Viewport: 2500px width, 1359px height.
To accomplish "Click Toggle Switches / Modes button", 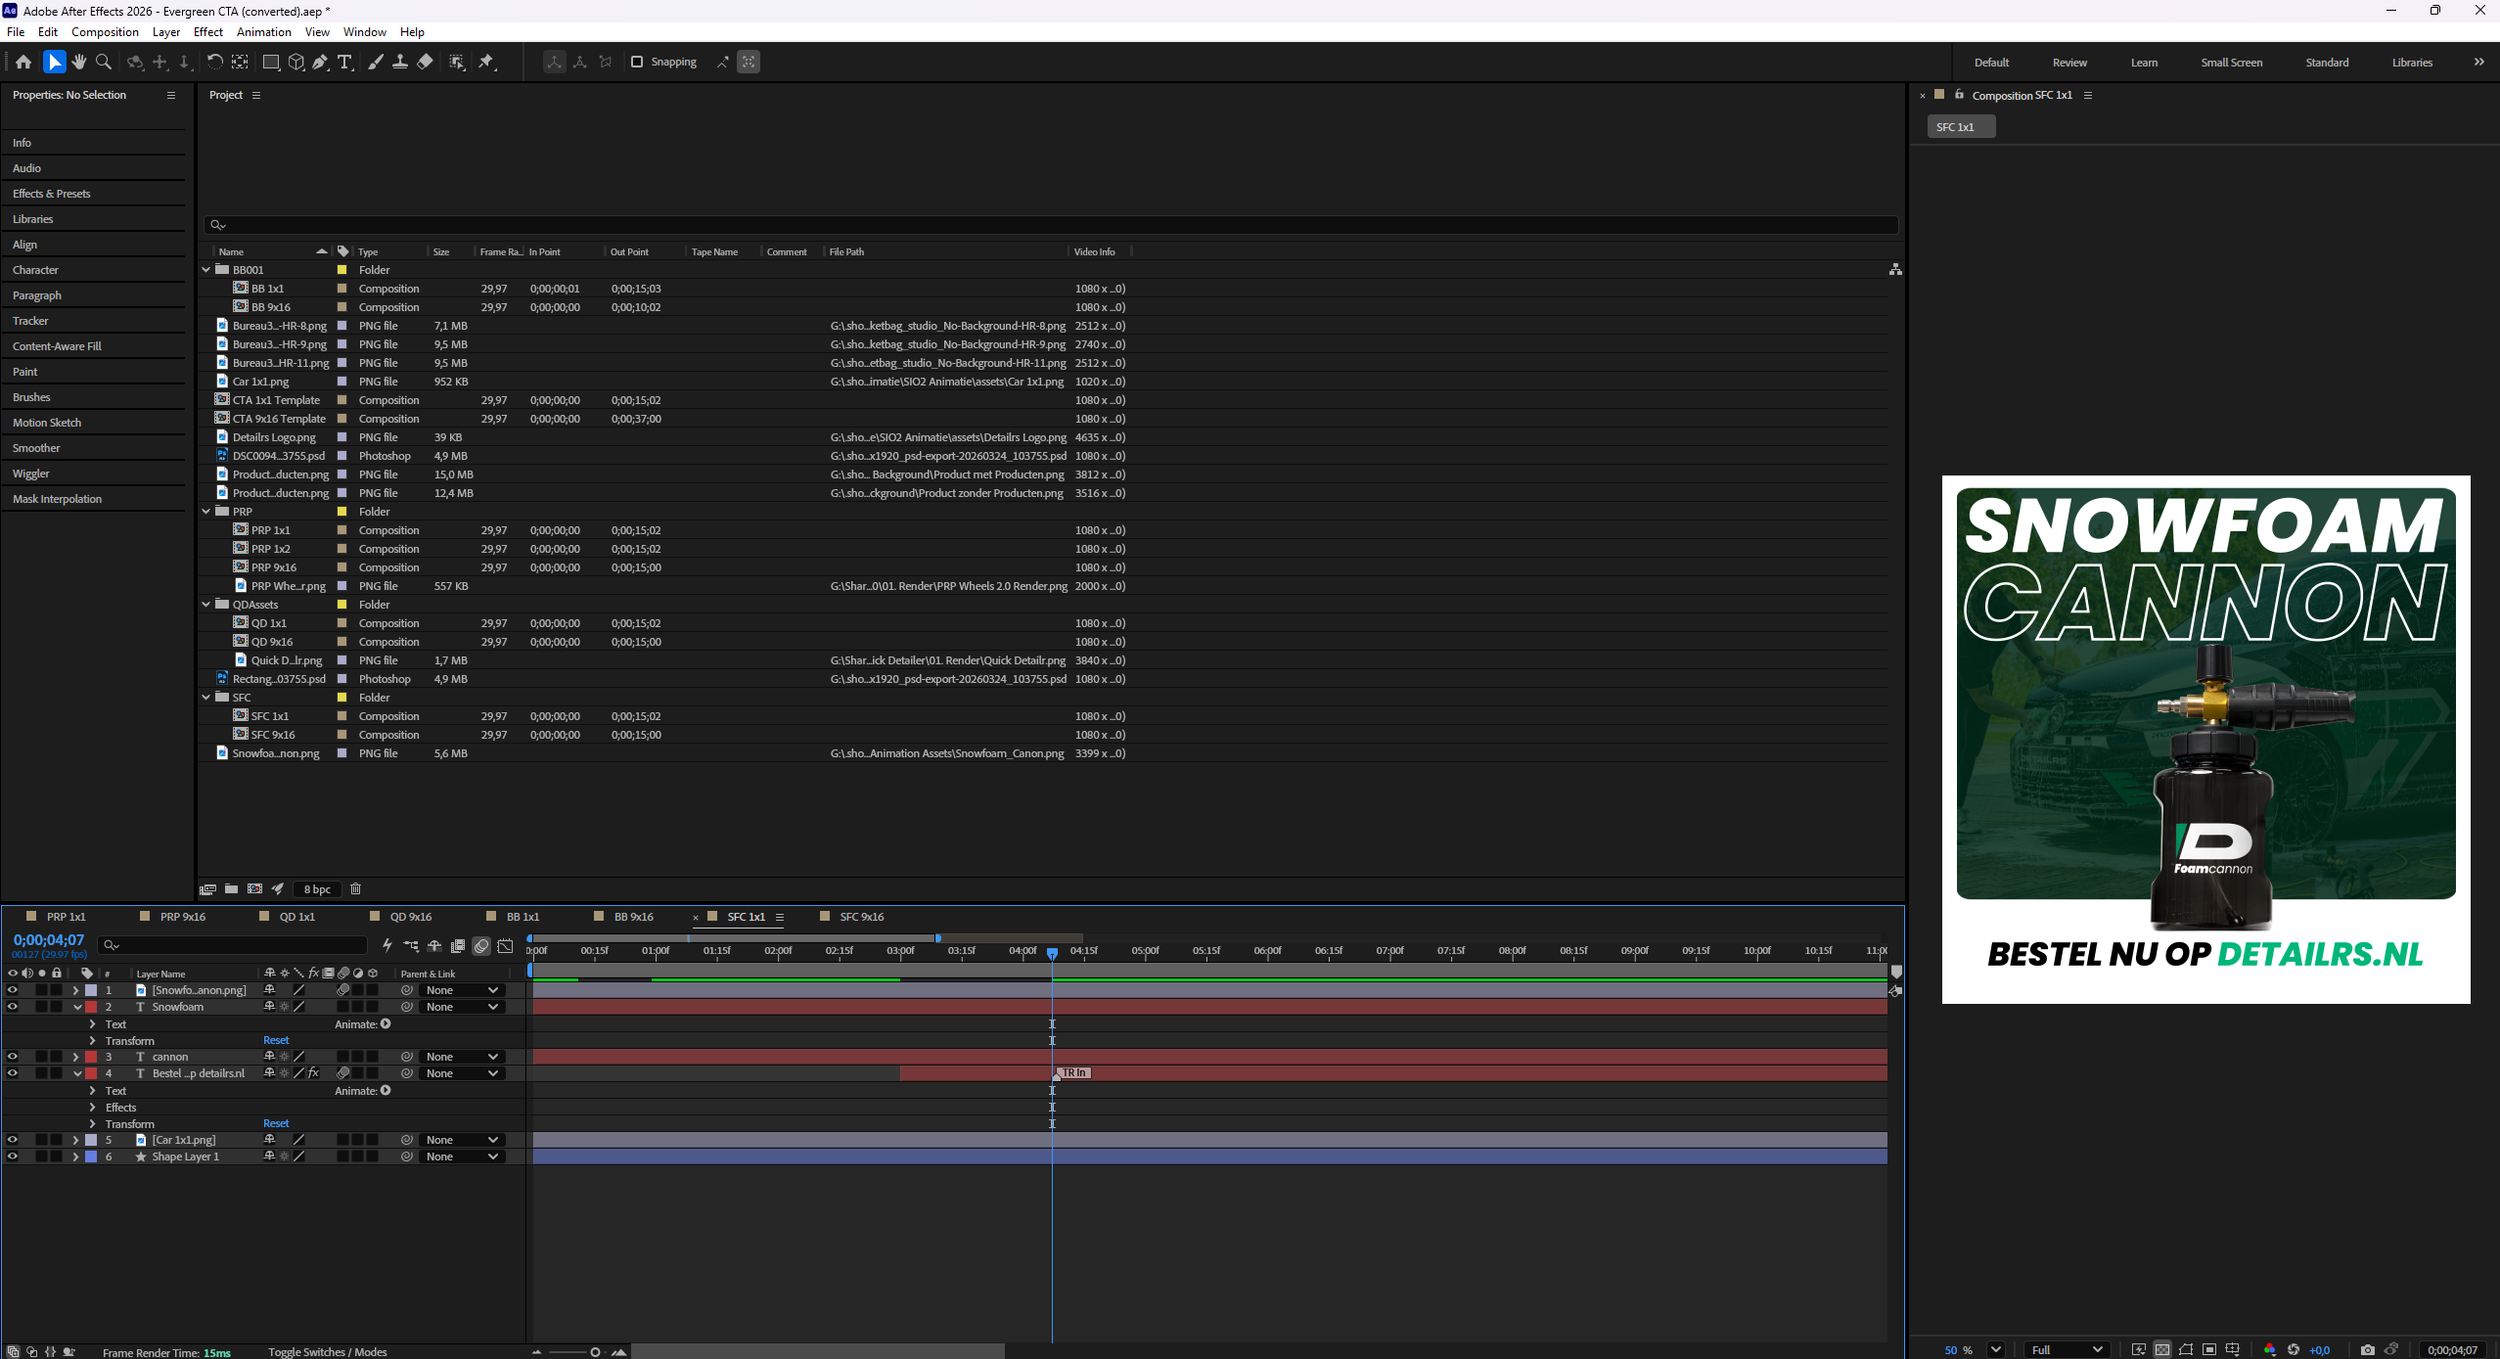I will (328, 1352).
